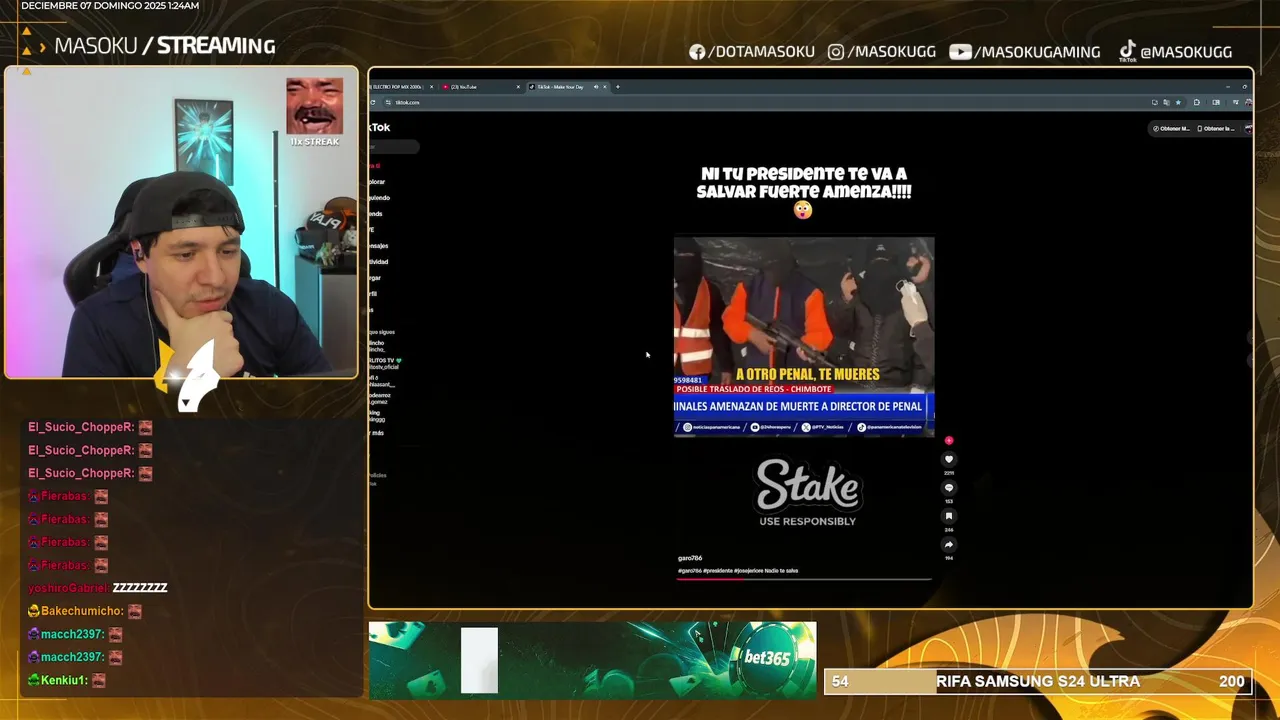Click the video progress bar

[804, 578]
